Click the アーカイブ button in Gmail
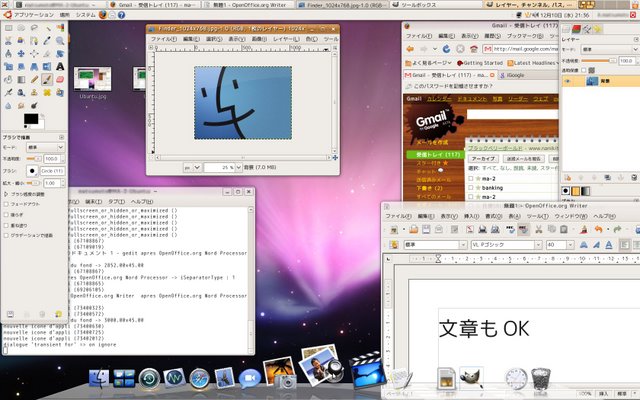 (x=483, y=158)
